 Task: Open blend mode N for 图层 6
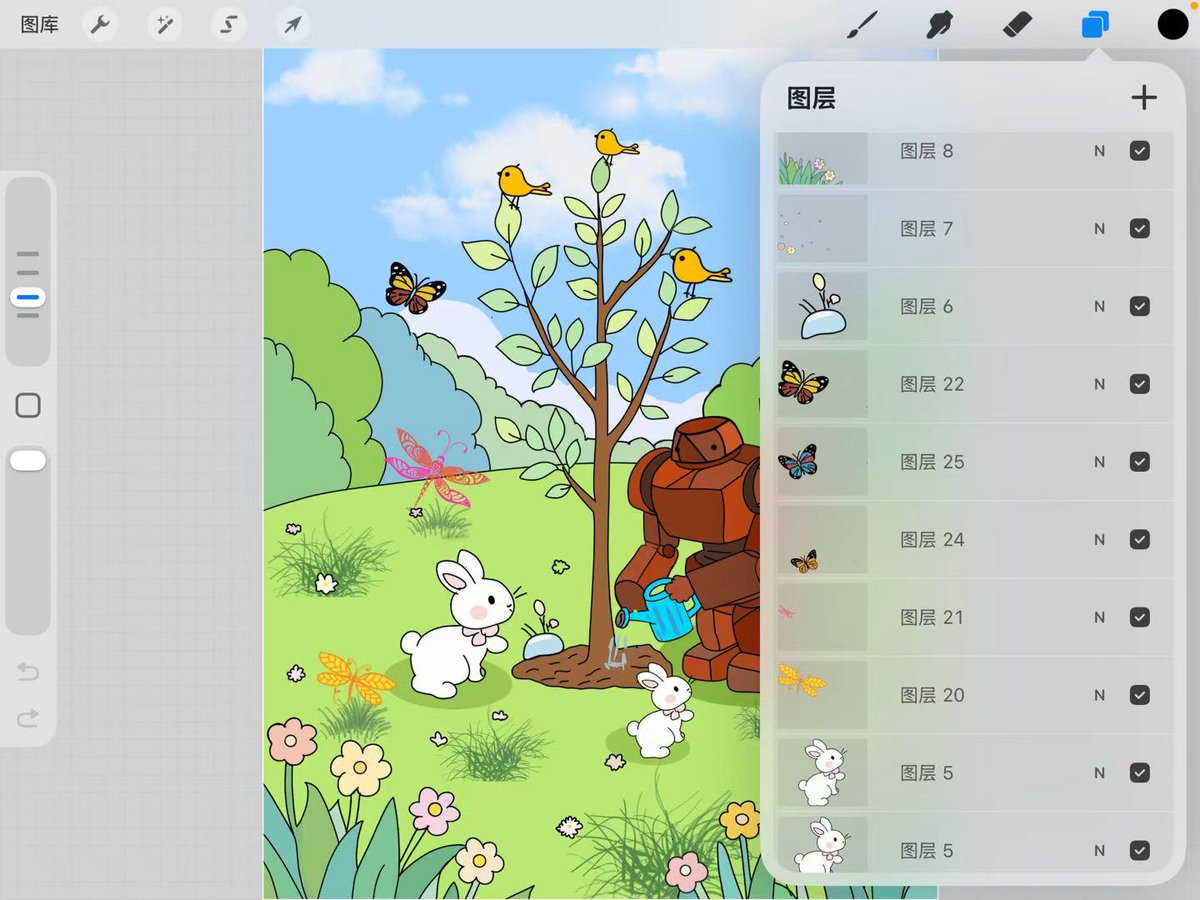point(1099,306)
